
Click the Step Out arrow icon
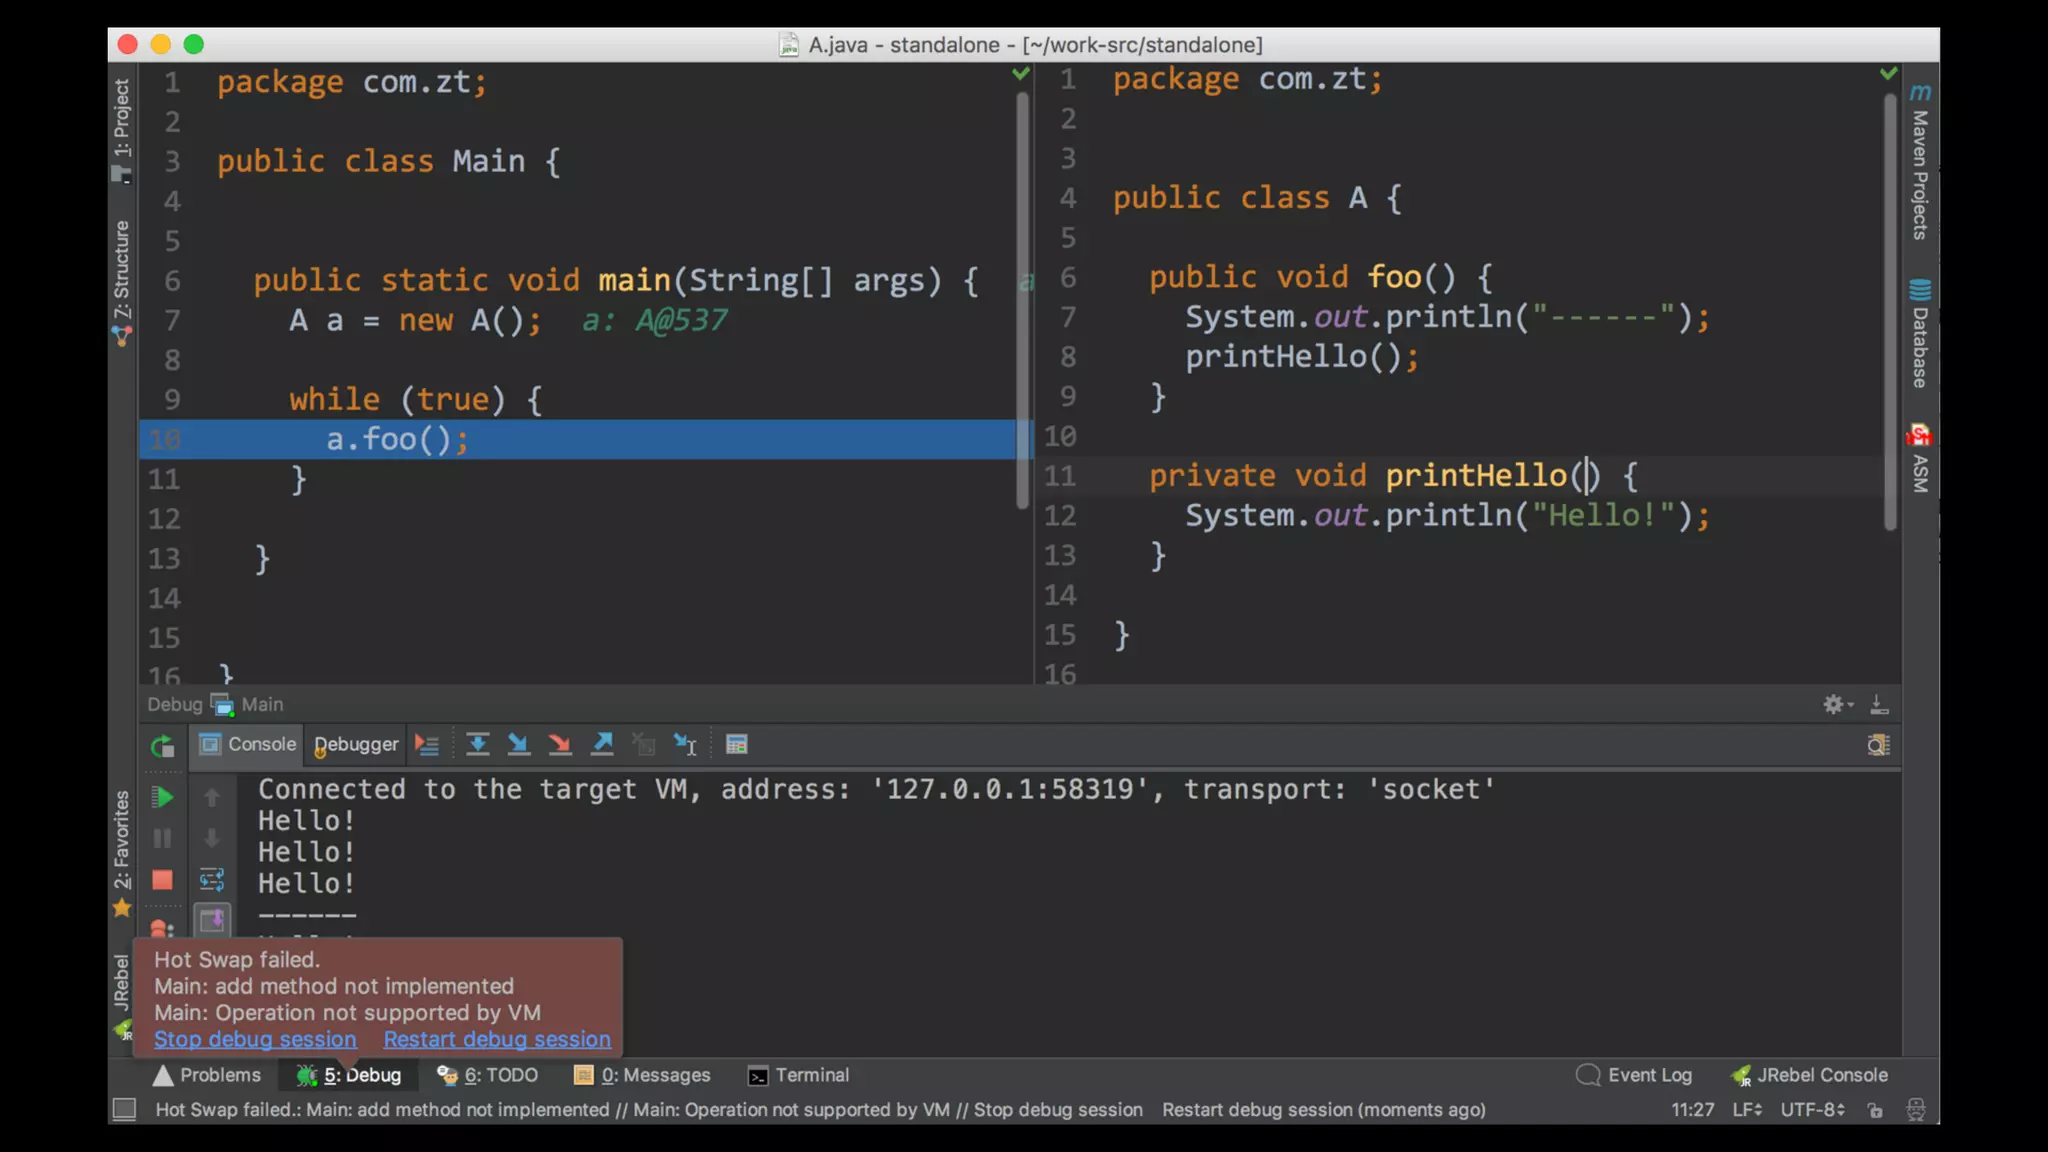pos(602,744)
